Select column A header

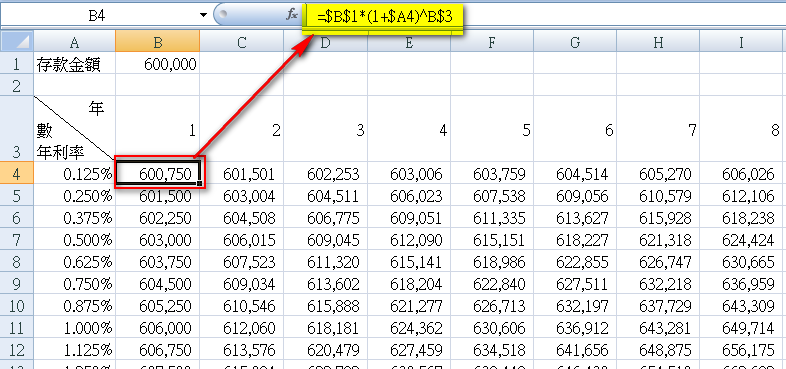coord(74,42)
